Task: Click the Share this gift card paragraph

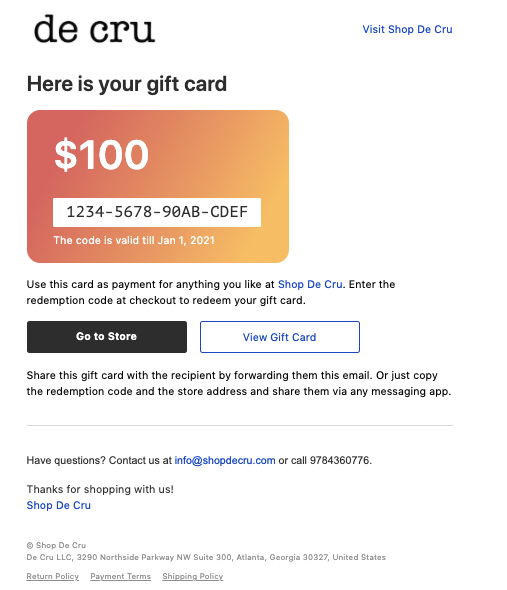Action: tap(239, 383)
